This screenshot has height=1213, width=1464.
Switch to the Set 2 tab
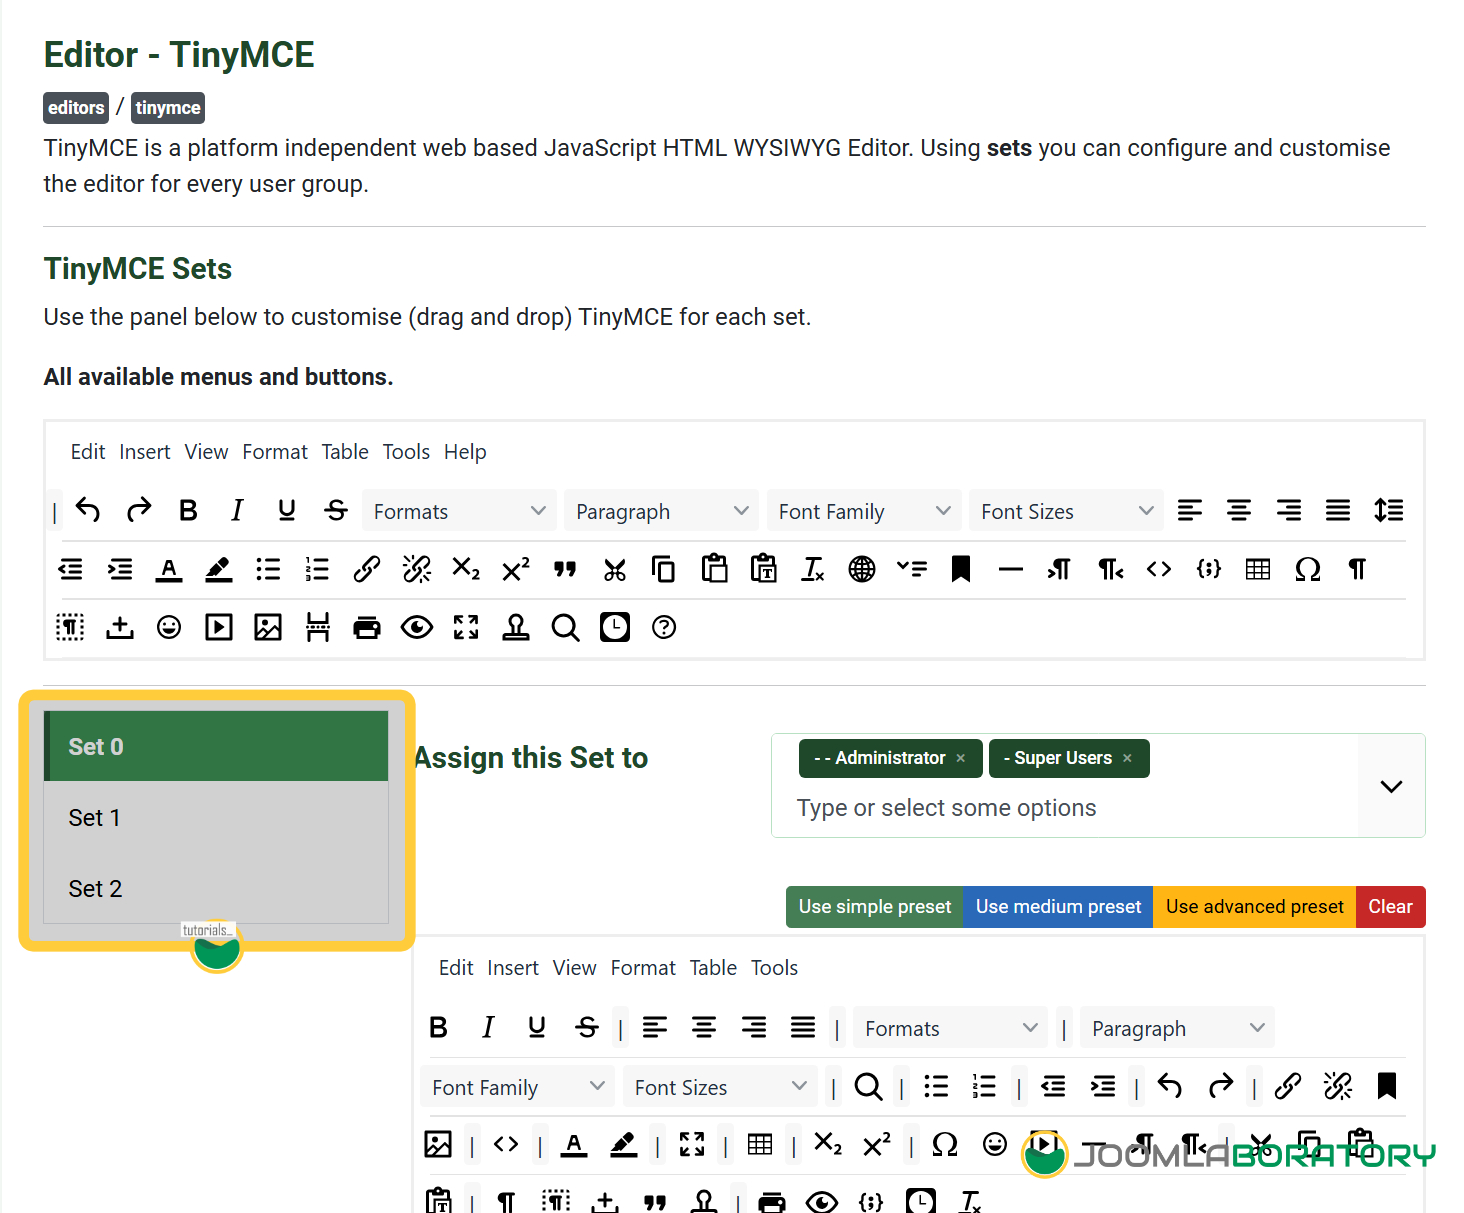(x=216, y=888)
